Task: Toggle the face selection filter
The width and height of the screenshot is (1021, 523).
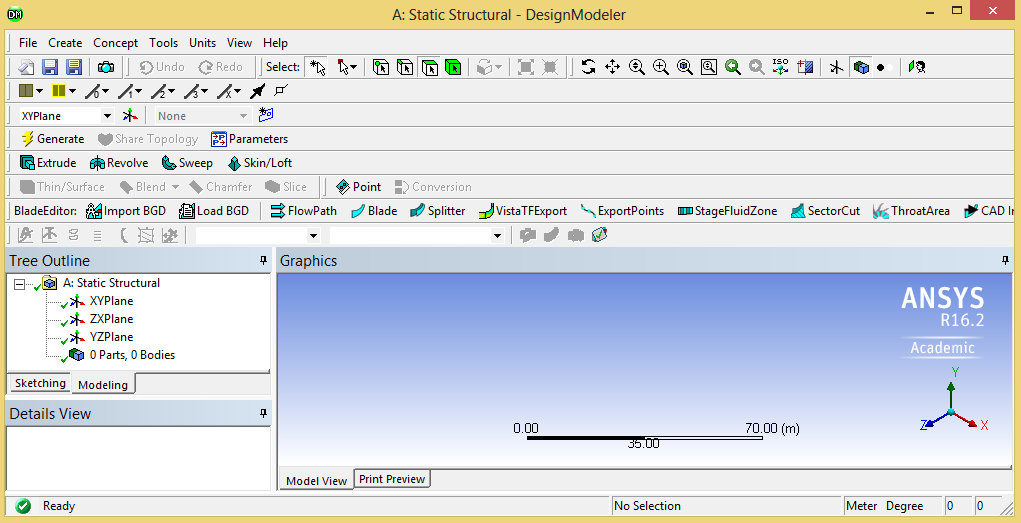Action: click(429, 67)
